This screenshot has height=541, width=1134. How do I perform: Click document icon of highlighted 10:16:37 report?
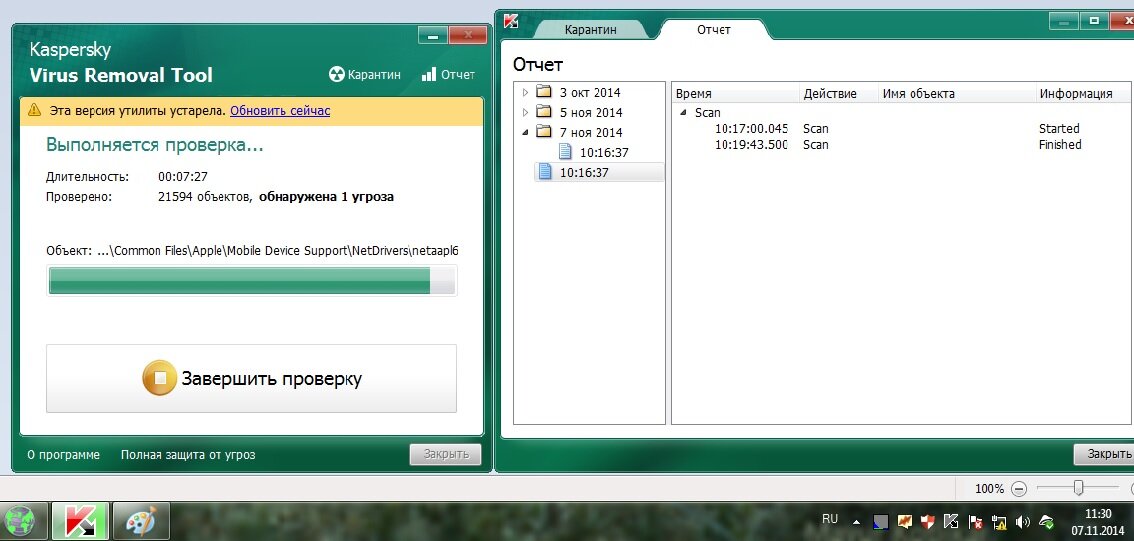[546, 172]
